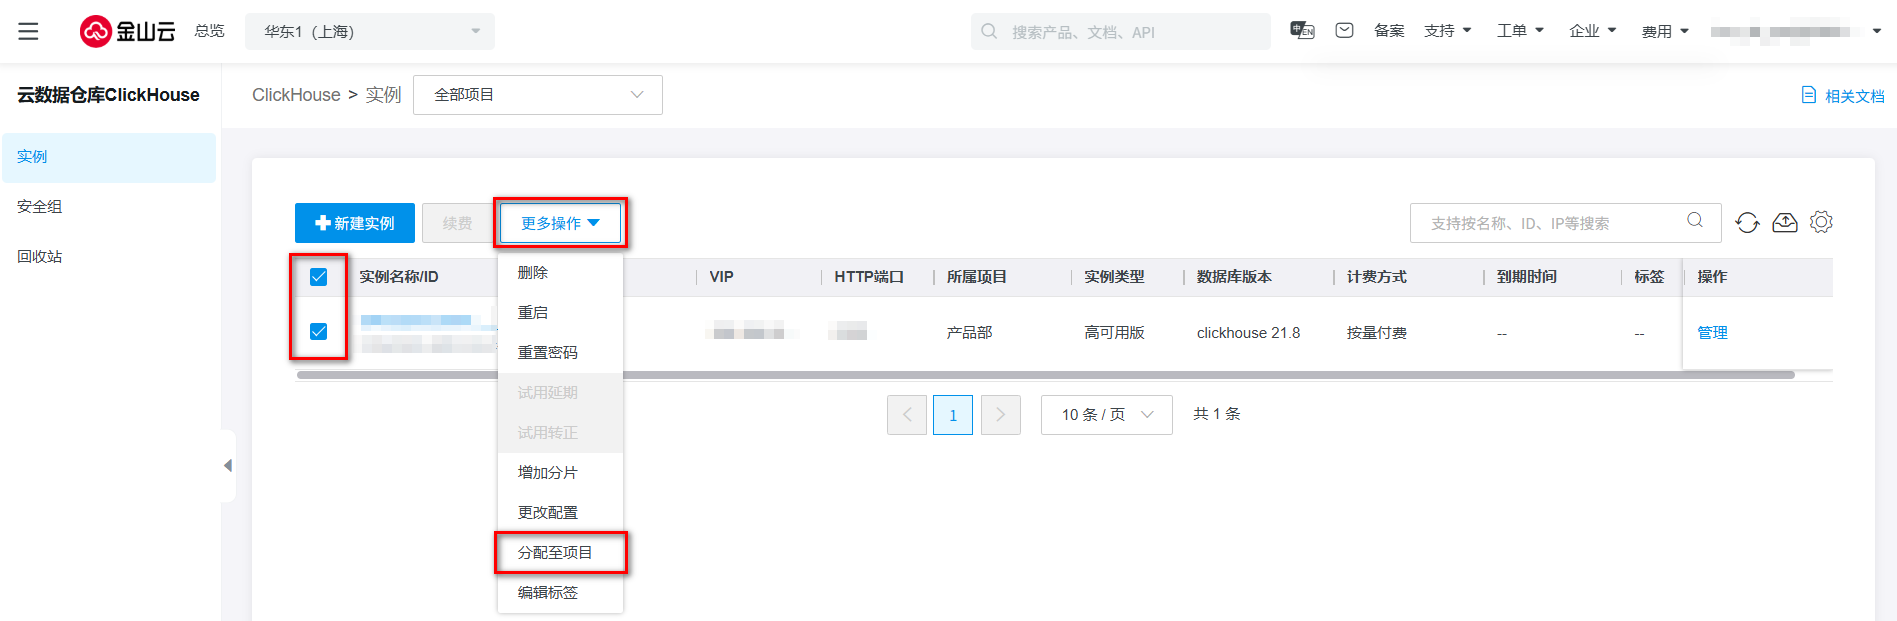Expand the 全部项目 project dropdown
This screenshot has width=1897, height=621.
(537, 95)
